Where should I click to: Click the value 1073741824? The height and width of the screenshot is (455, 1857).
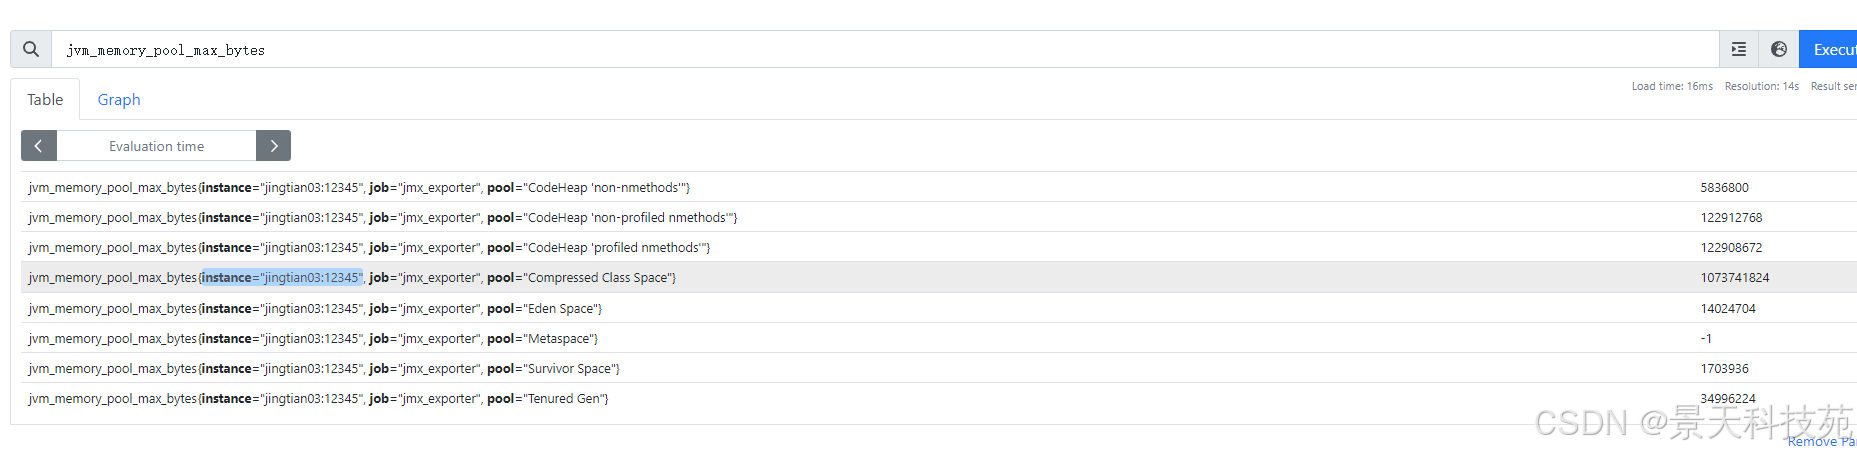[x=1734, y=278]
